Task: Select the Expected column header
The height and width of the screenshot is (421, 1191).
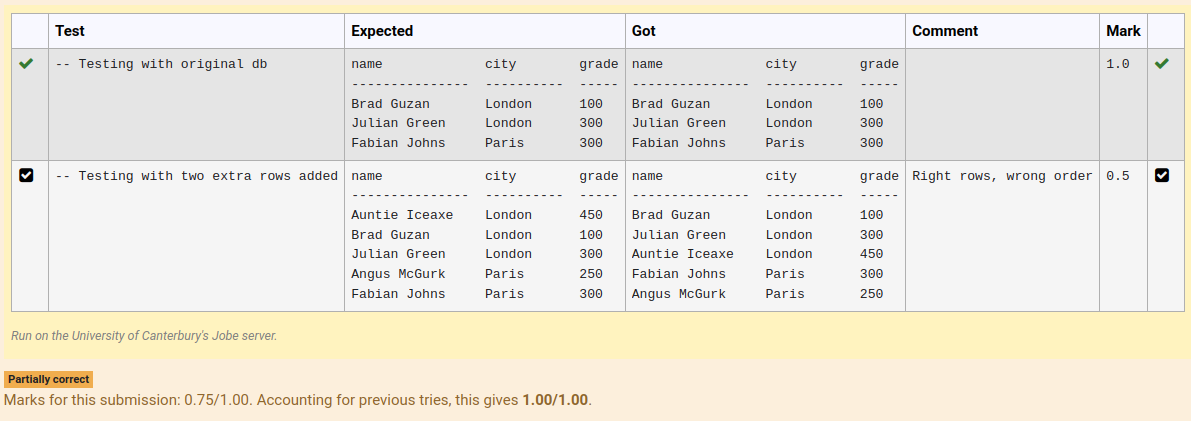Action: click(382, 31)
